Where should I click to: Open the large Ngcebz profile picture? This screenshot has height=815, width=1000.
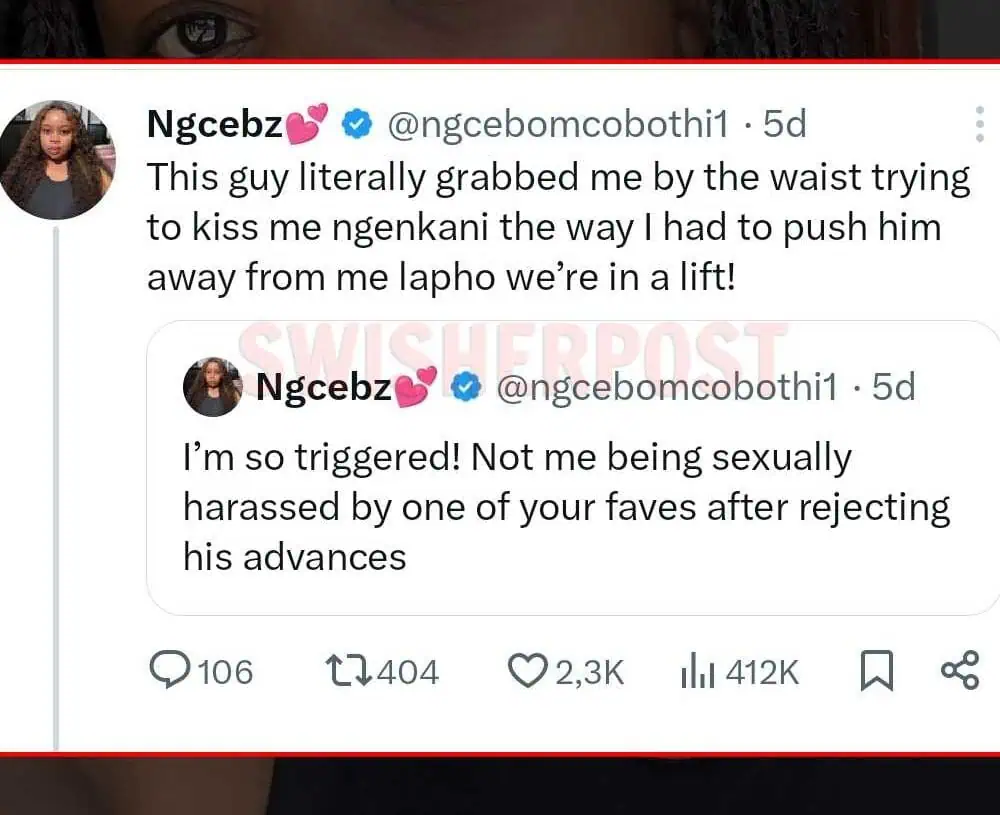click(x=57, y=160)
